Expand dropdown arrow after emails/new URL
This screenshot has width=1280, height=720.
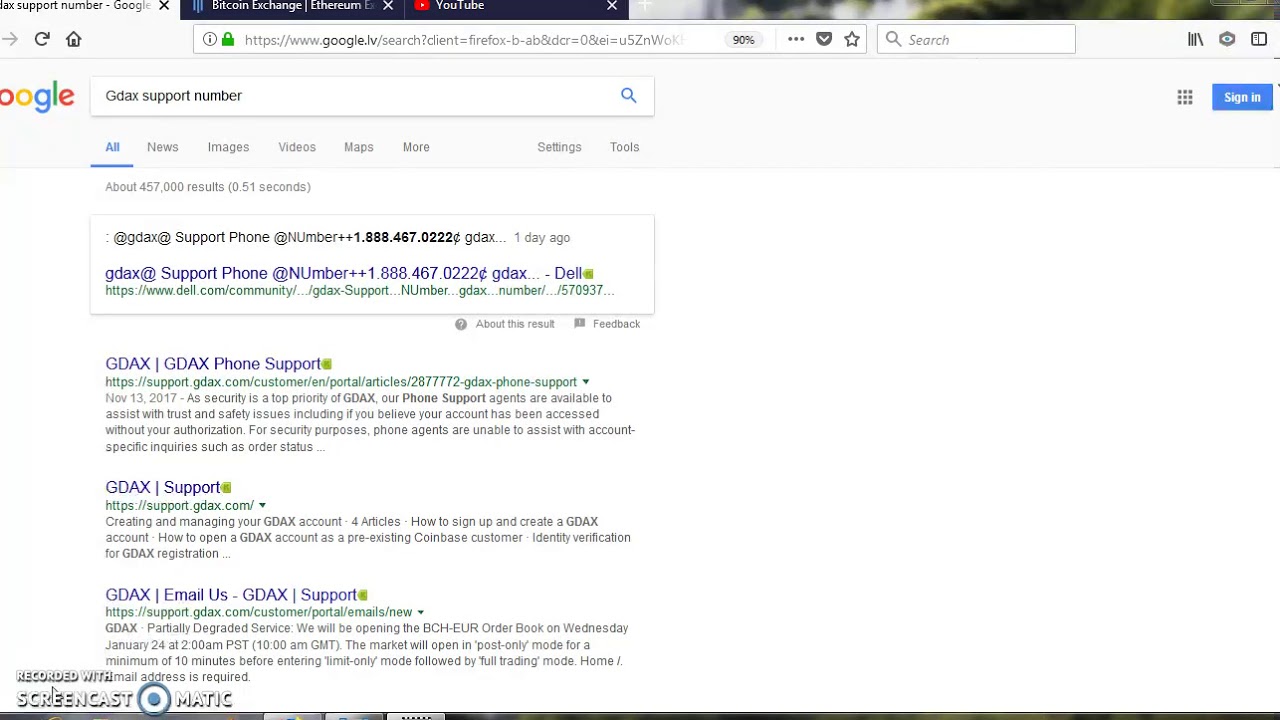click(x=420, y=612)
